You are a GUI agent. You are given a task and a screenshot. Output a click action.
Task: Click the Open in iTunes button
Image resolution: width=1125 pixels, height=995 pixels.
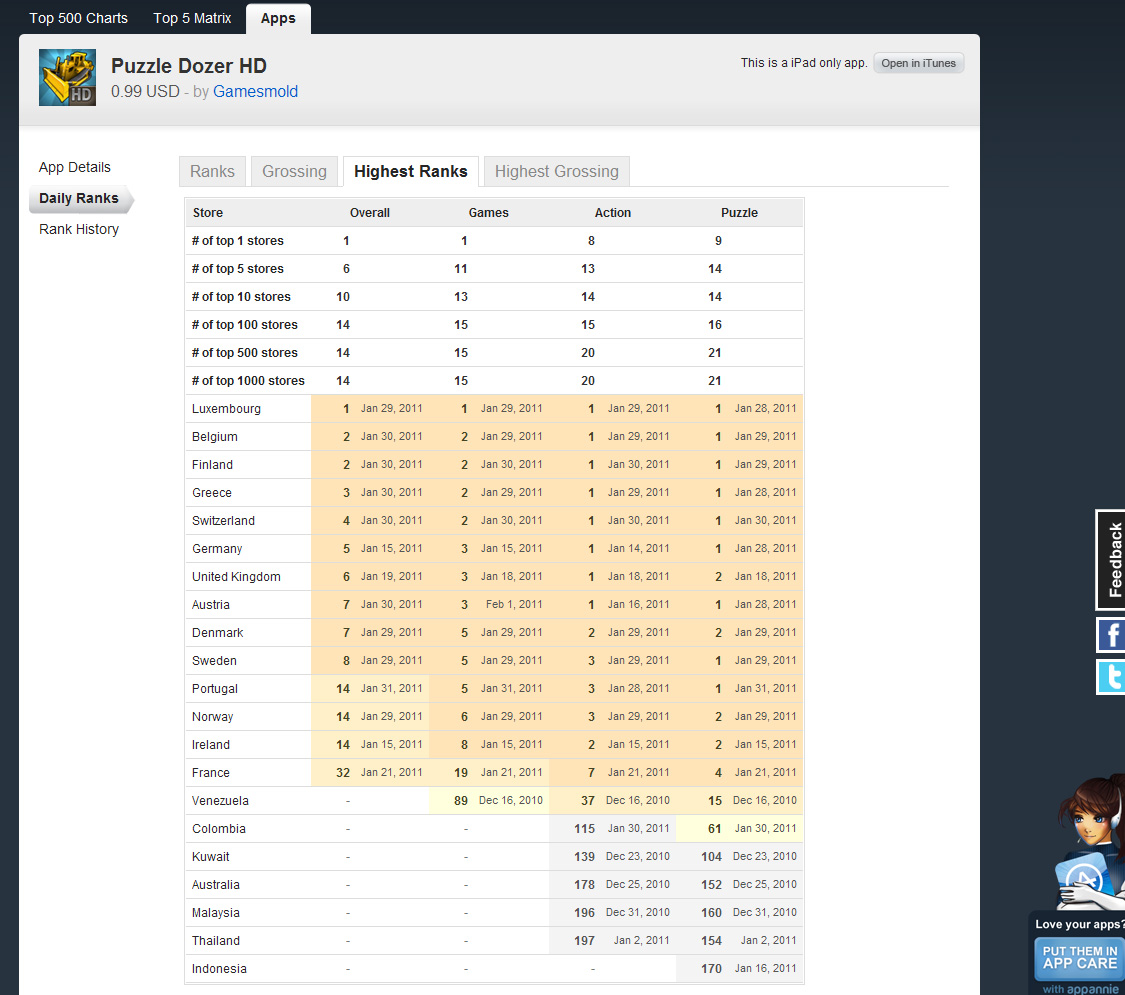pyautogui.click(x=918, y=63)
